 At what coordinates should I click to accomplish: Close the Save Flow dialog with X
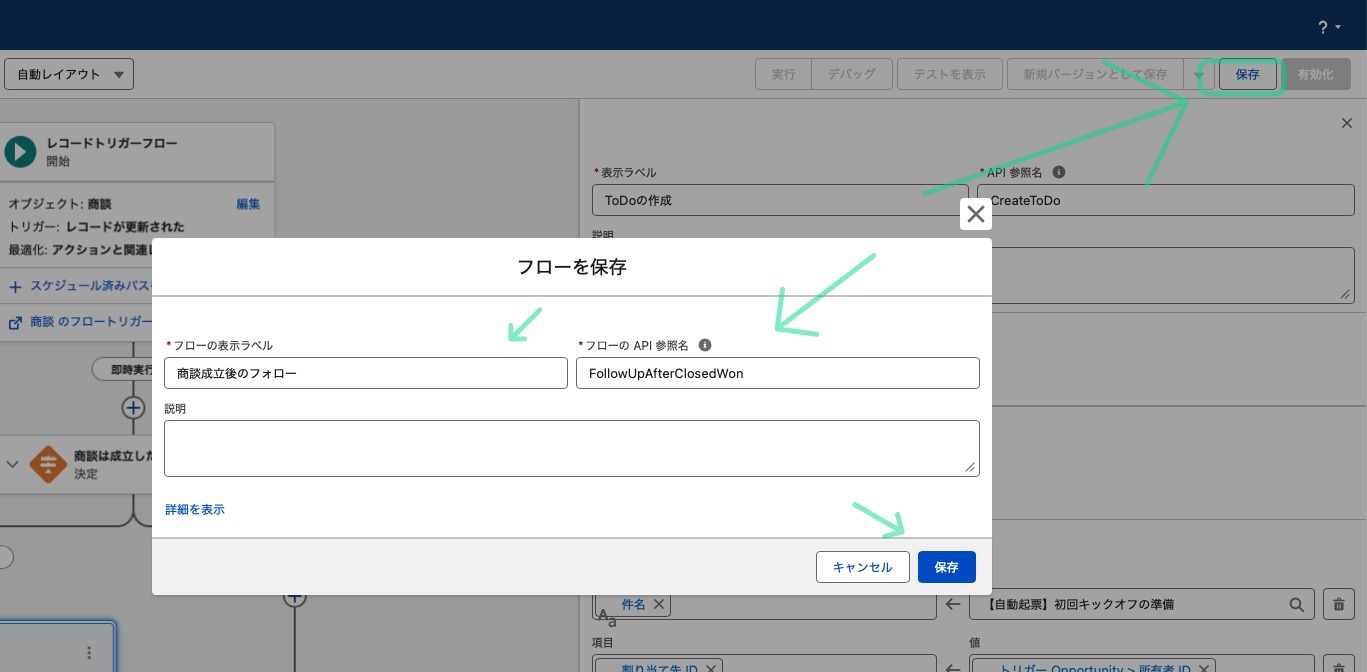pyautogui.click(x=976, y=214)
